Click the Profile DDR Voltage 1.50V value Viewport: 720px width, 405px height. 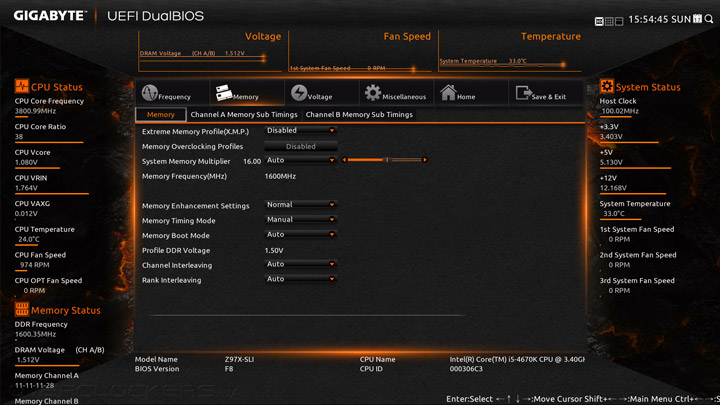tap(274, 251)
